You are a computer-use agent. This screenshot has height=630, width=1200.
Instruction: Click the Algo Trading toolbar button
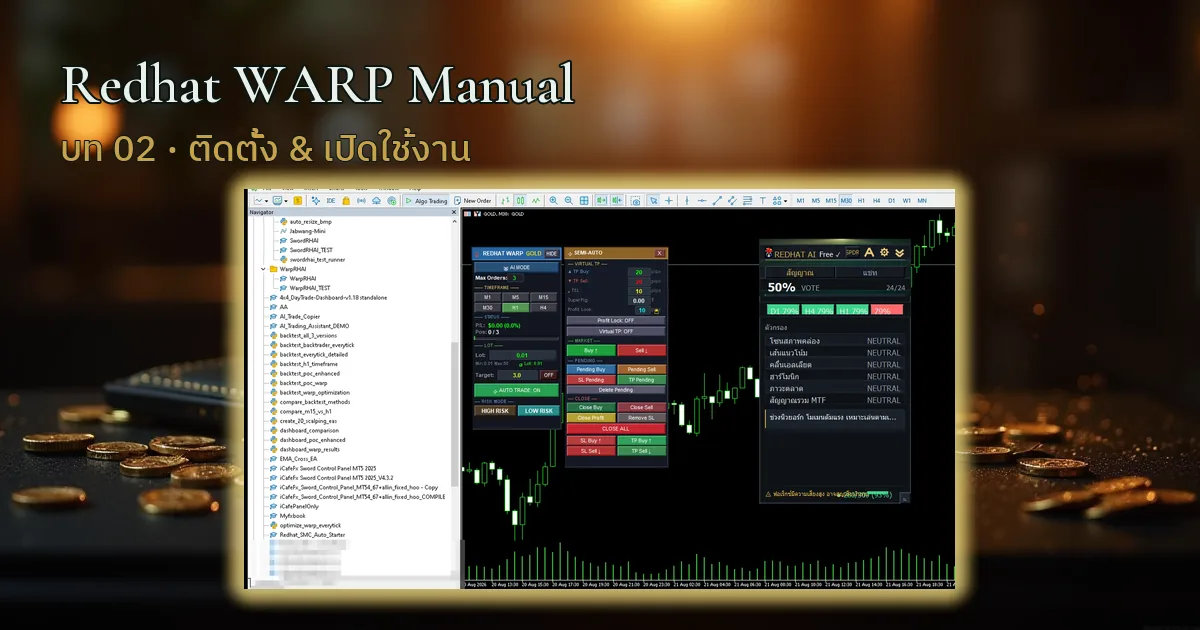[x=427, y=200]
